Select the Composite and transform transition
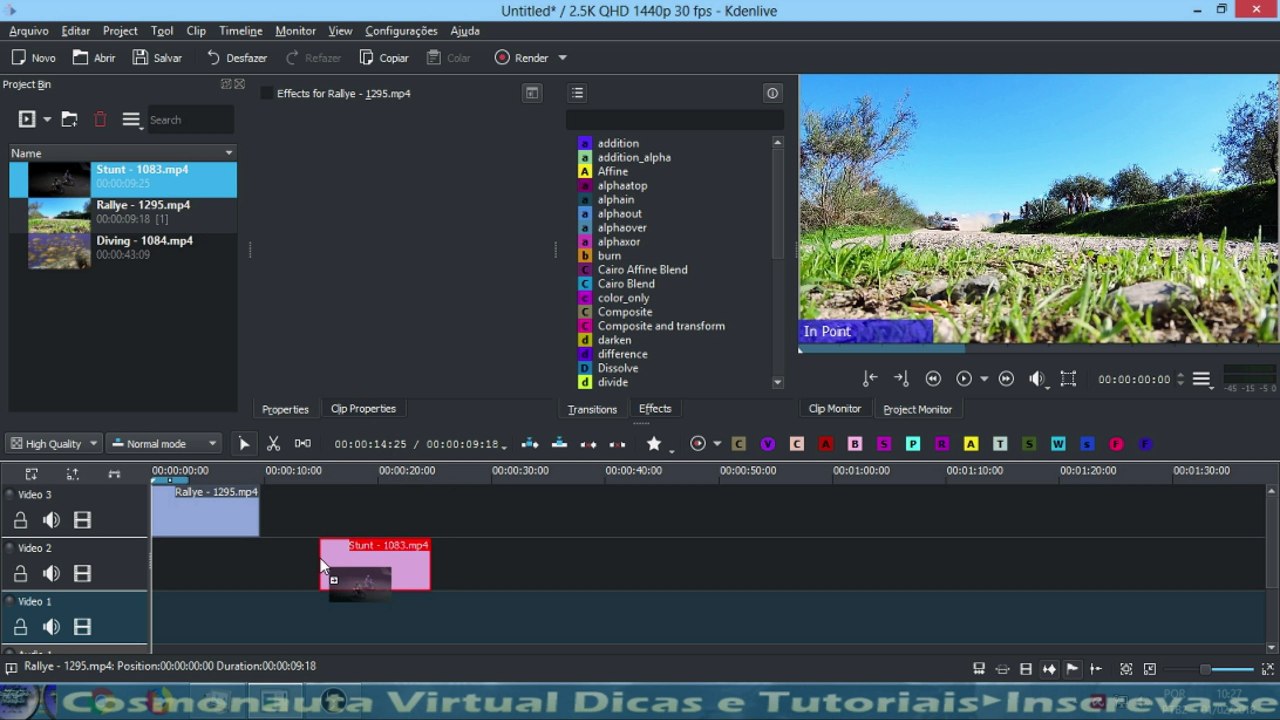The height and width of the screenshot is (720, 1280). [661, 326]
